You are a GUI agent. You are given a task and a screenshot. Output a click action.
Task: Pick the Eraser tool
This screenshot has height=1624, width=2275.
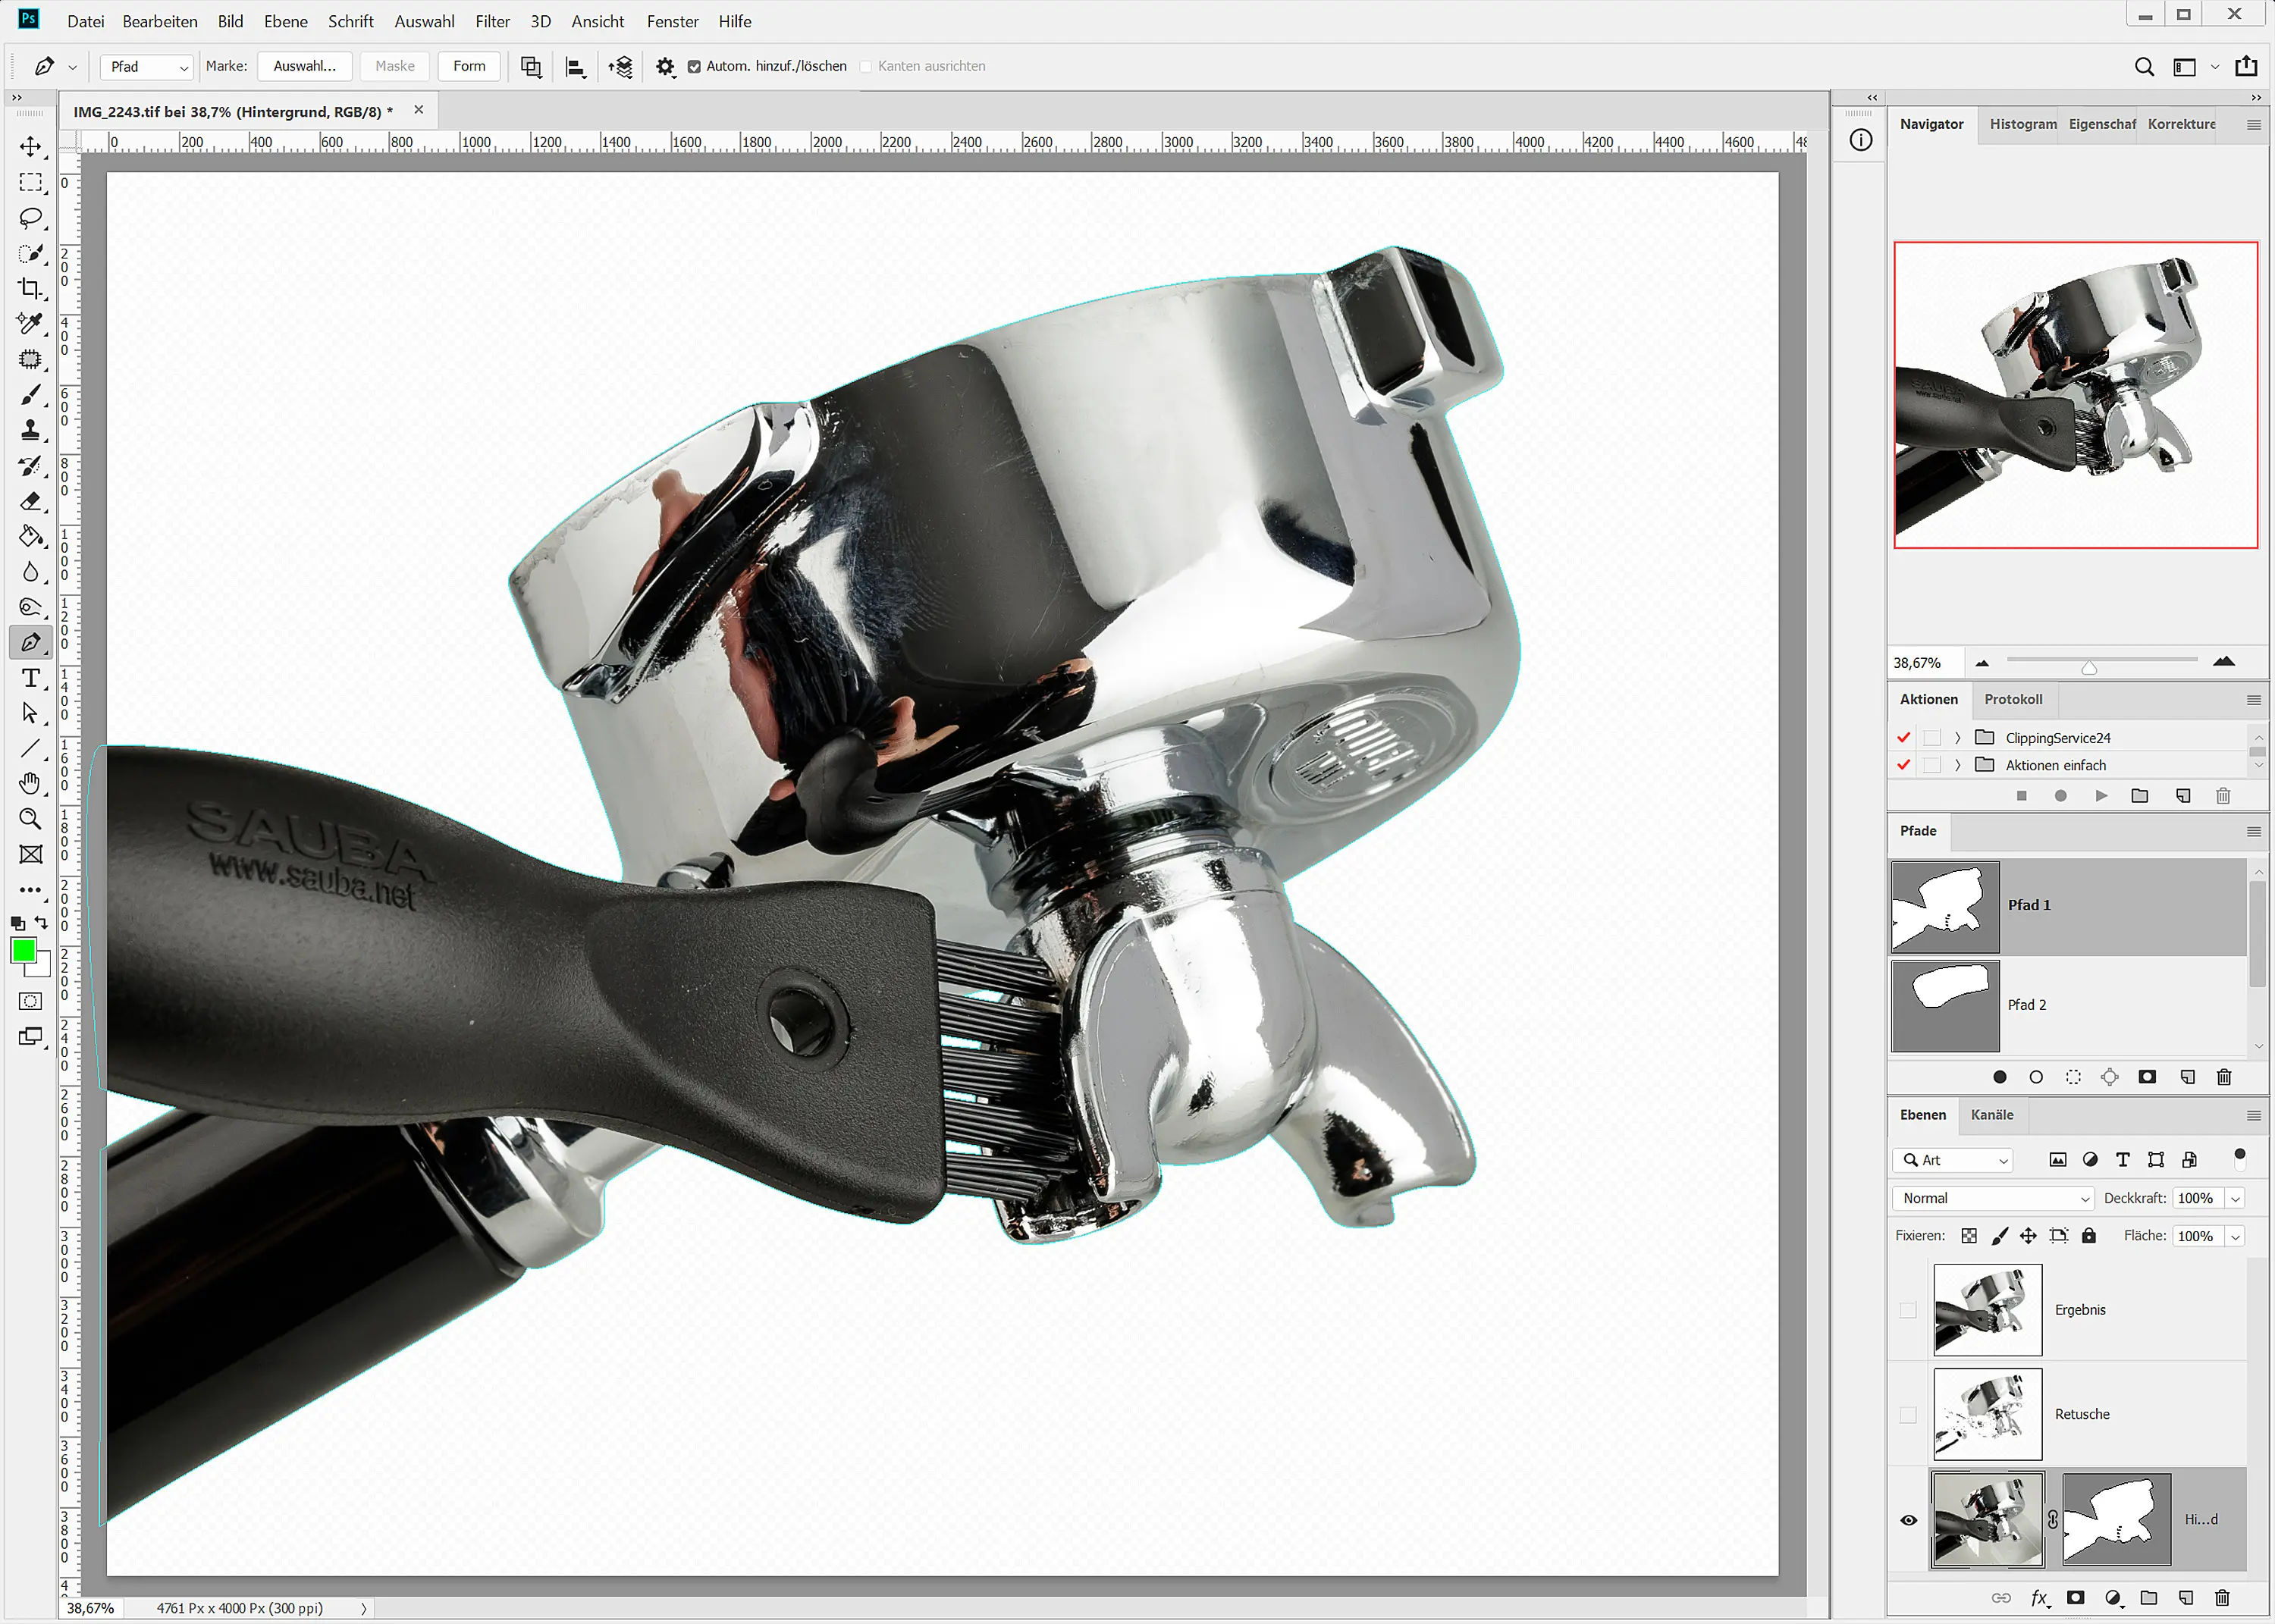coord(30,501)
